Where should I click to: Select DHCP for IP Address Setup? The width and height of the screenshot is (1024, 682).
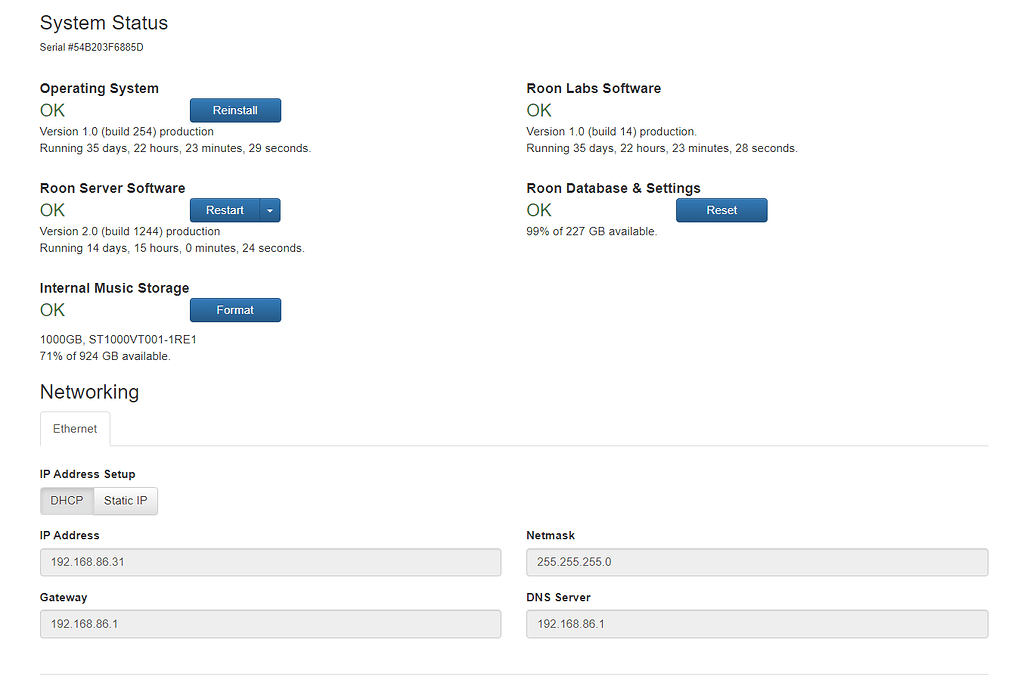66,500
